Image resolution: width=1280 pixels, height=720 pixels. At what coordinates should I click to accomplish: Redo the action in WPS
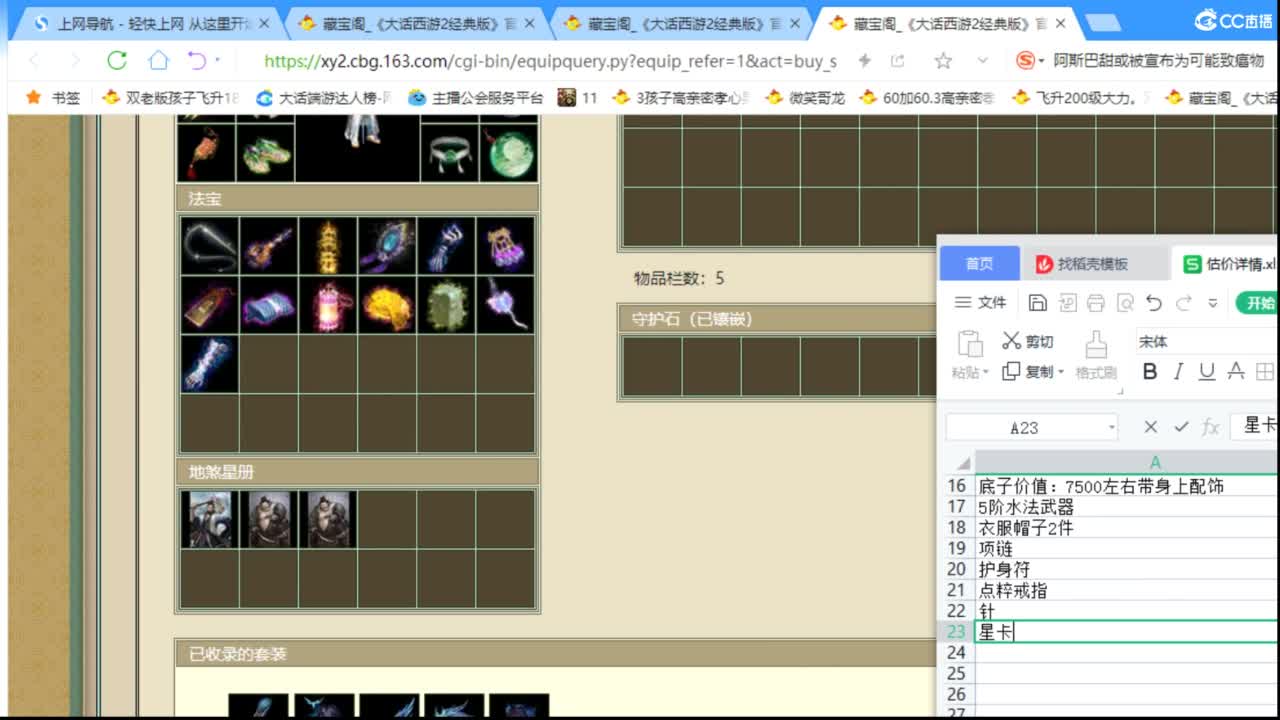1184,302
